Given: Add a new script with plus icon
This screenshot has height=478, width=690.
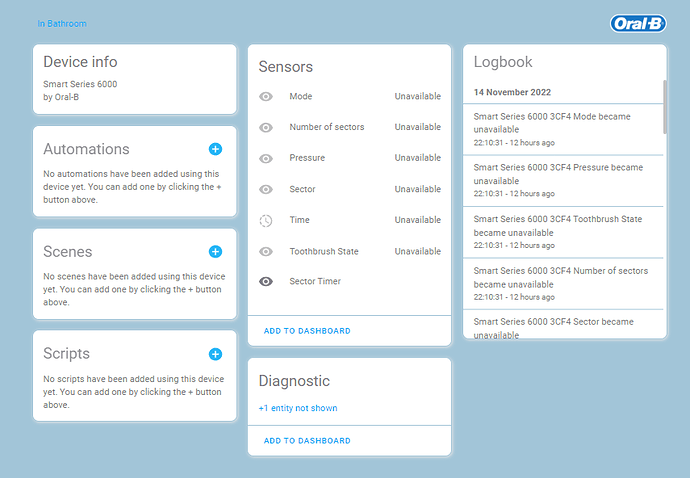Looking at the screenshot, I should tap(215, 354).
